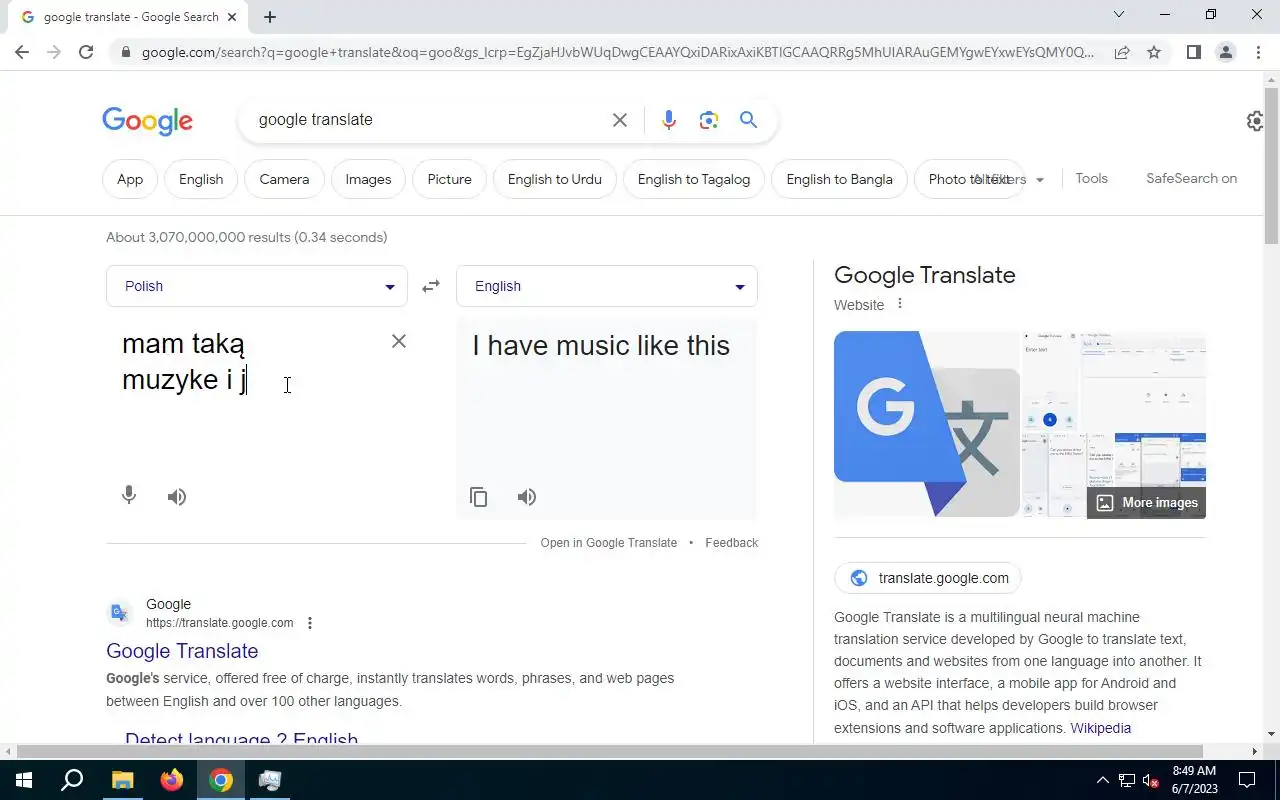The image size is (1280, 800).
Task: Click the vertical page scrollbar
Action: click(x=1271, y=165)
